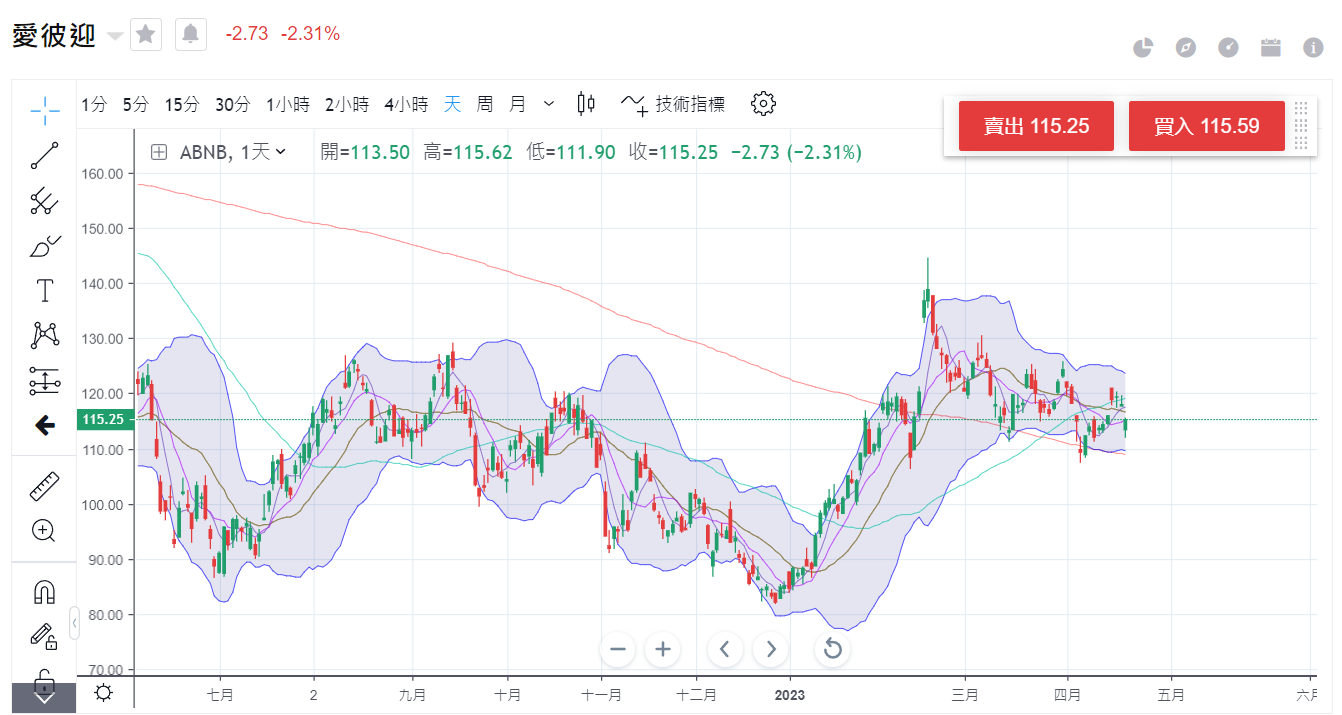Open the chart settings gear

coord(763,104)
